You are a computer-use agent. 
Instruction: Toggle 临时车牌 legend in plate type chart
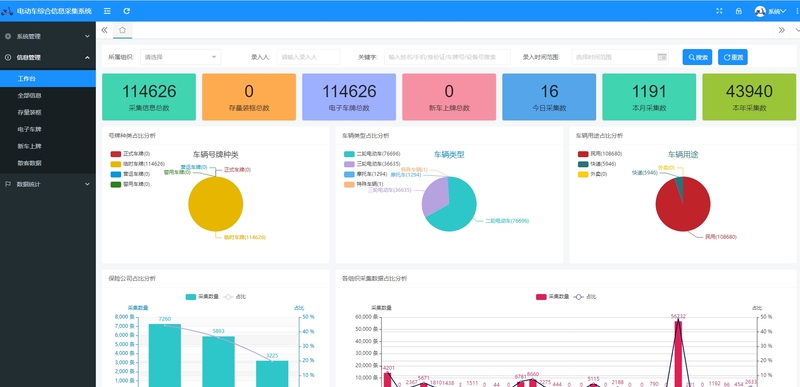pos(137,164)
